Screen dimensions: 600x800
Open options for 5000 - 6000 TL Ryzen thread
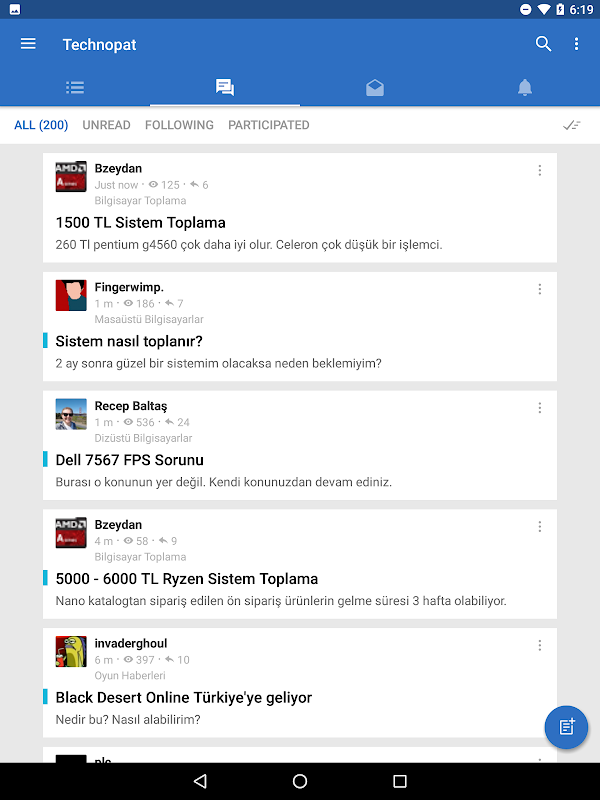point(540,527)
